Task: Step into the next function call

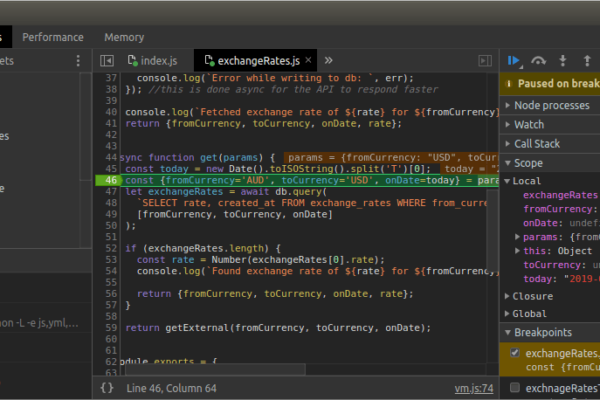Action: 562,60
